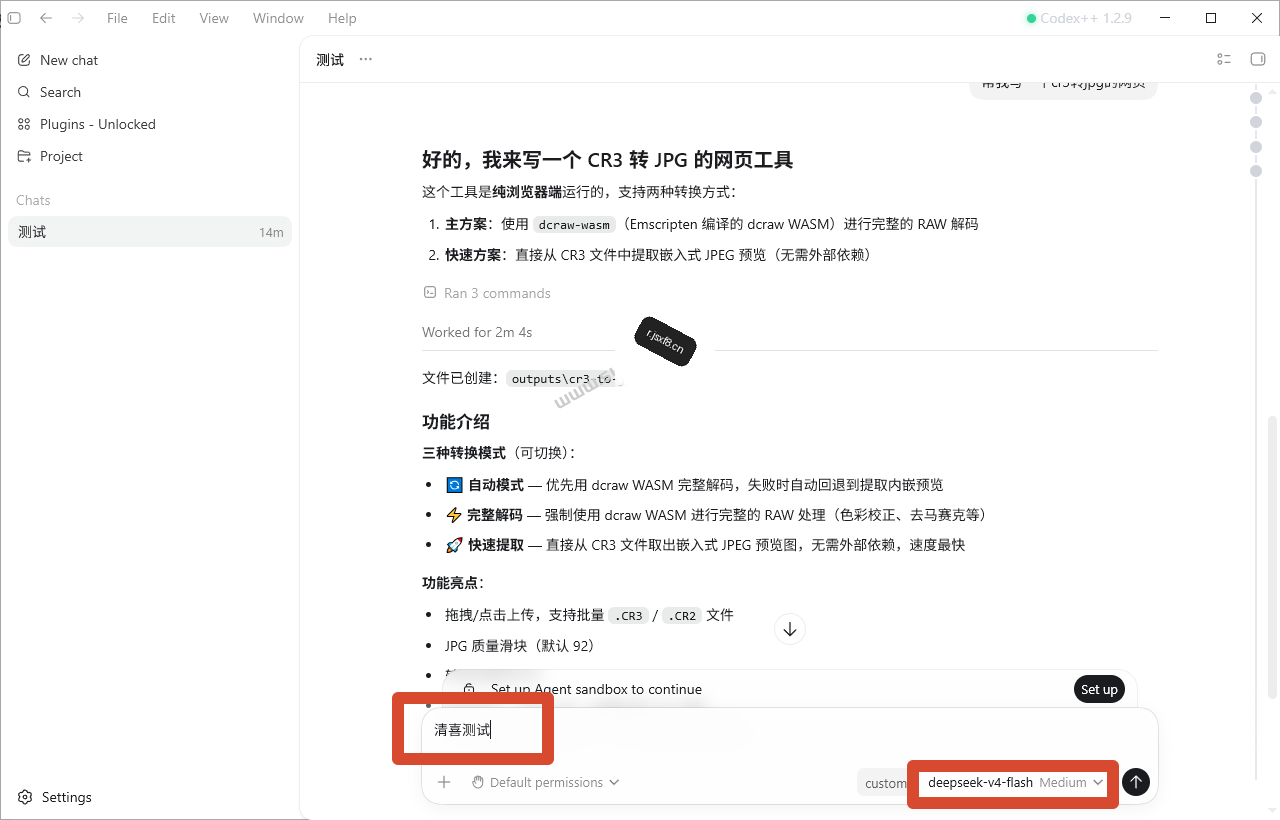Select the 测试 chat in the list
This screenshot has height=820, width=1280.
150,232
